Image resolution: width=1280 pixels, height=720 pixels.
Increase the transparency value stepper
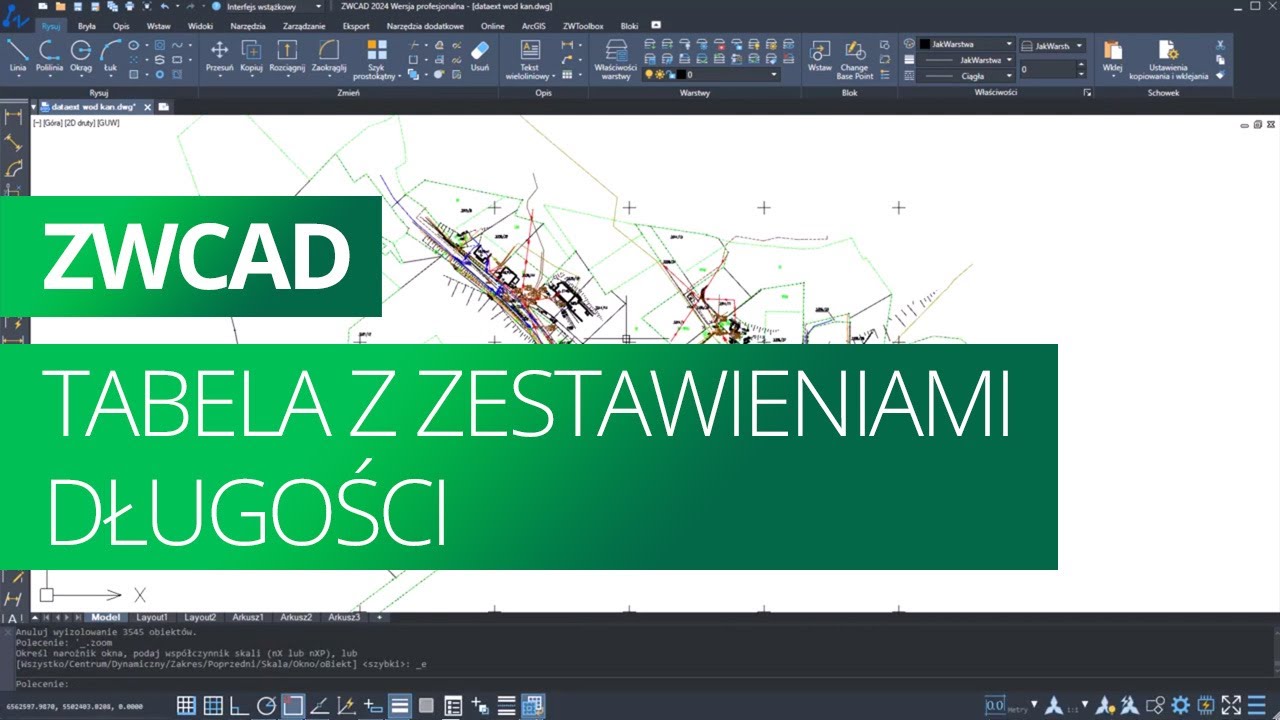coord(1081,66)
